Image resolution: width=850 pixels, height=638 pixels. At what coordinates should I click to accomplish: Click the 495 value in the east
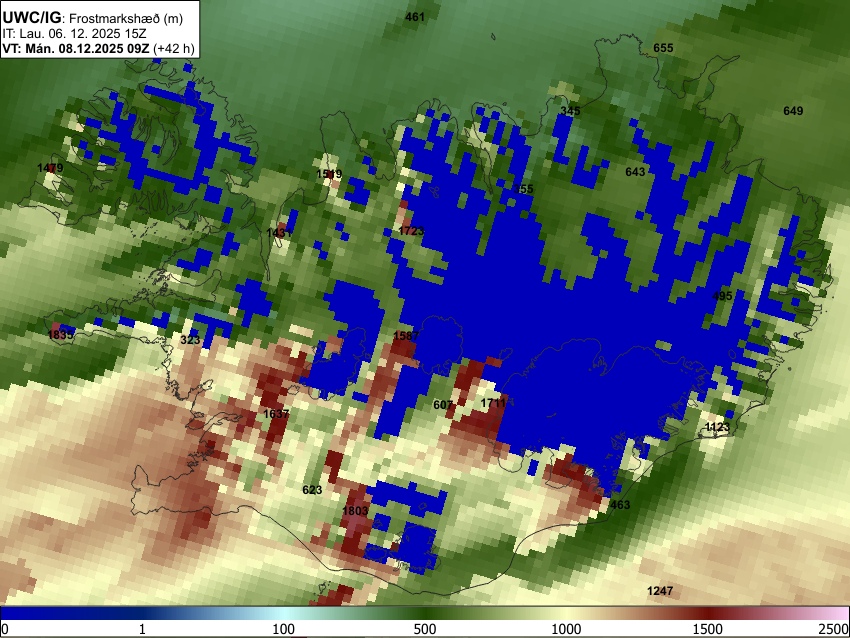722,296
